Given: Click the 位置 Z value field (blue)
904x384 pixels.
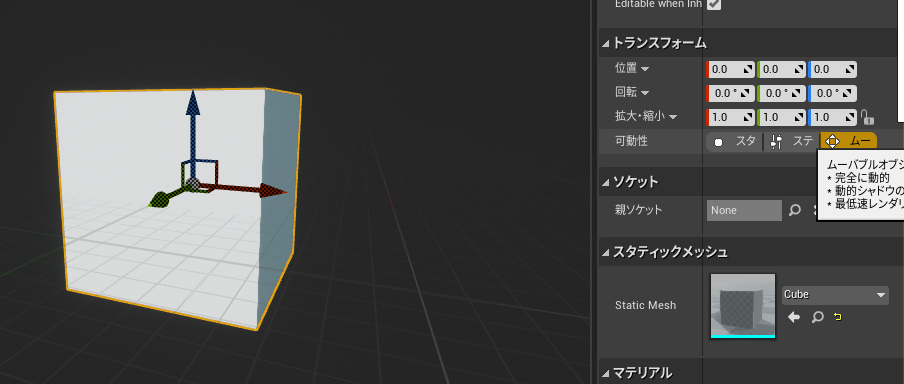Looking at the screenshot, I should (832, 70).
